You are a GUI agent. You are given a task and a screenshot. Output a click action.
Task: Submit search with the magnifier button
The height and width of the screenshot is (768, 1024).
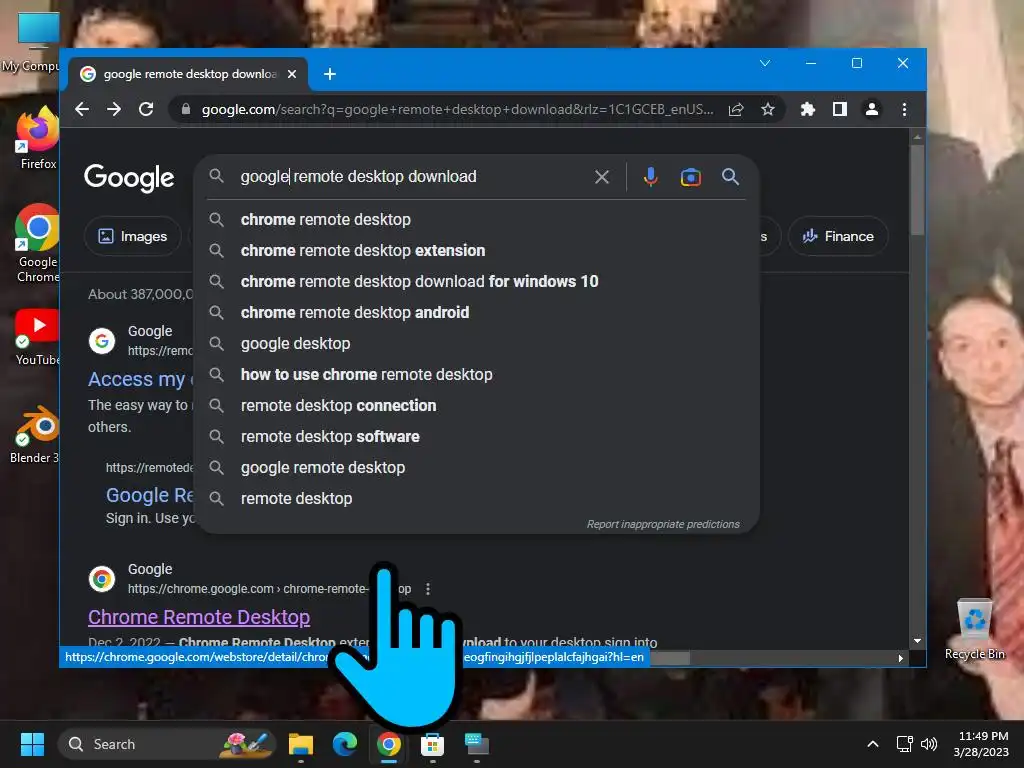coord(730,176)
